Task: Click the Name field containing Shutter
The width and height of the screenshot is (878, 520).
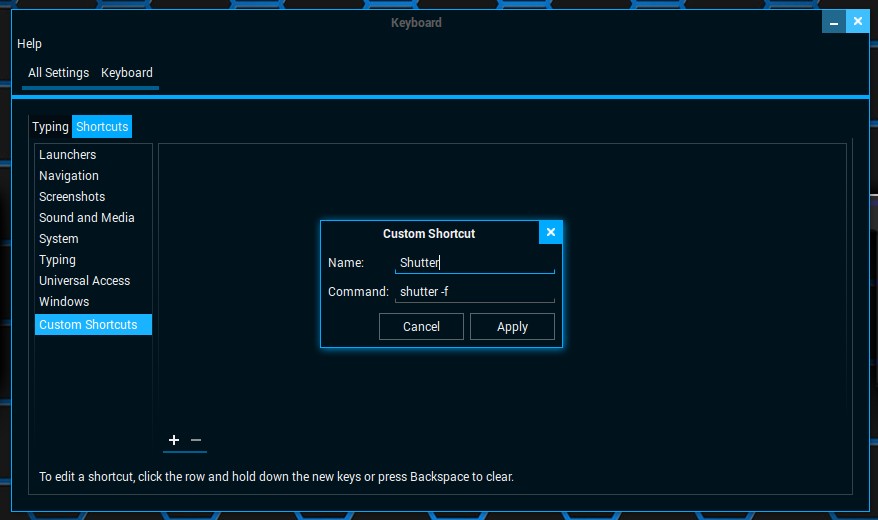Action: [474, 263]
